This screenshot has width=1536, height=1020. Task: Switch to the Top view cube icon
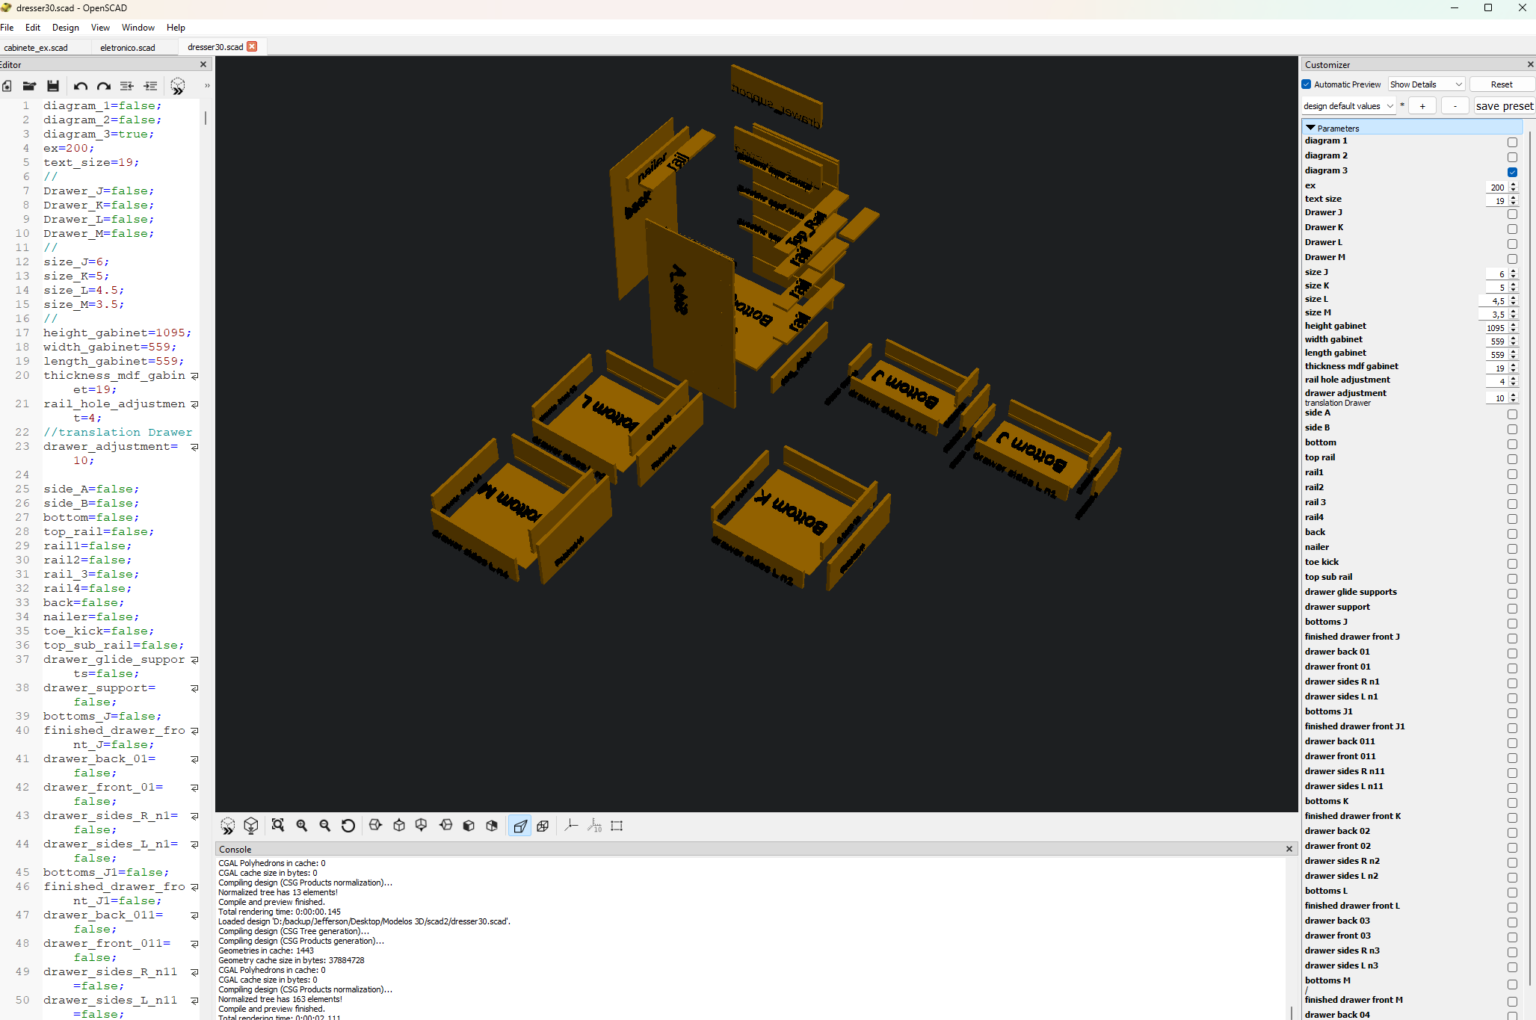(x=399, y=826)
